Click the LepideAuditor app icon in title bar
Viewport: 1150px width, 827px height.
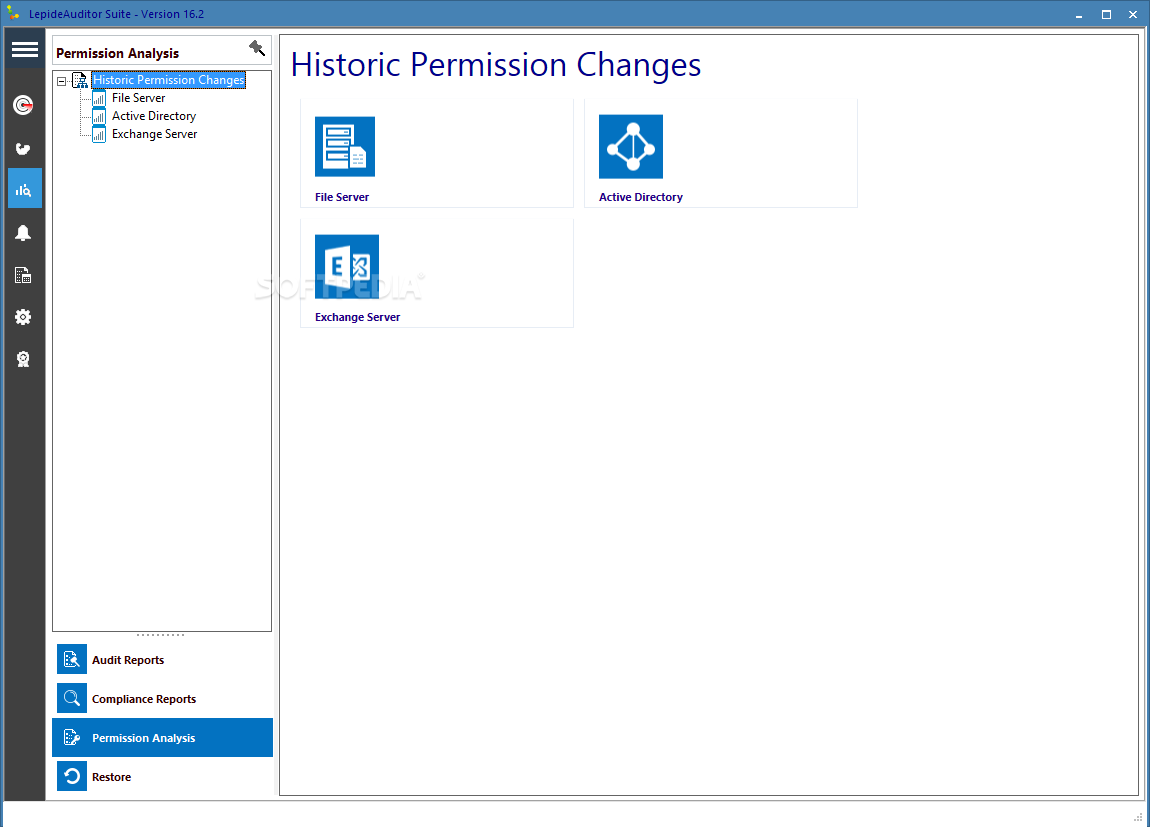click(x=13, y=13)
